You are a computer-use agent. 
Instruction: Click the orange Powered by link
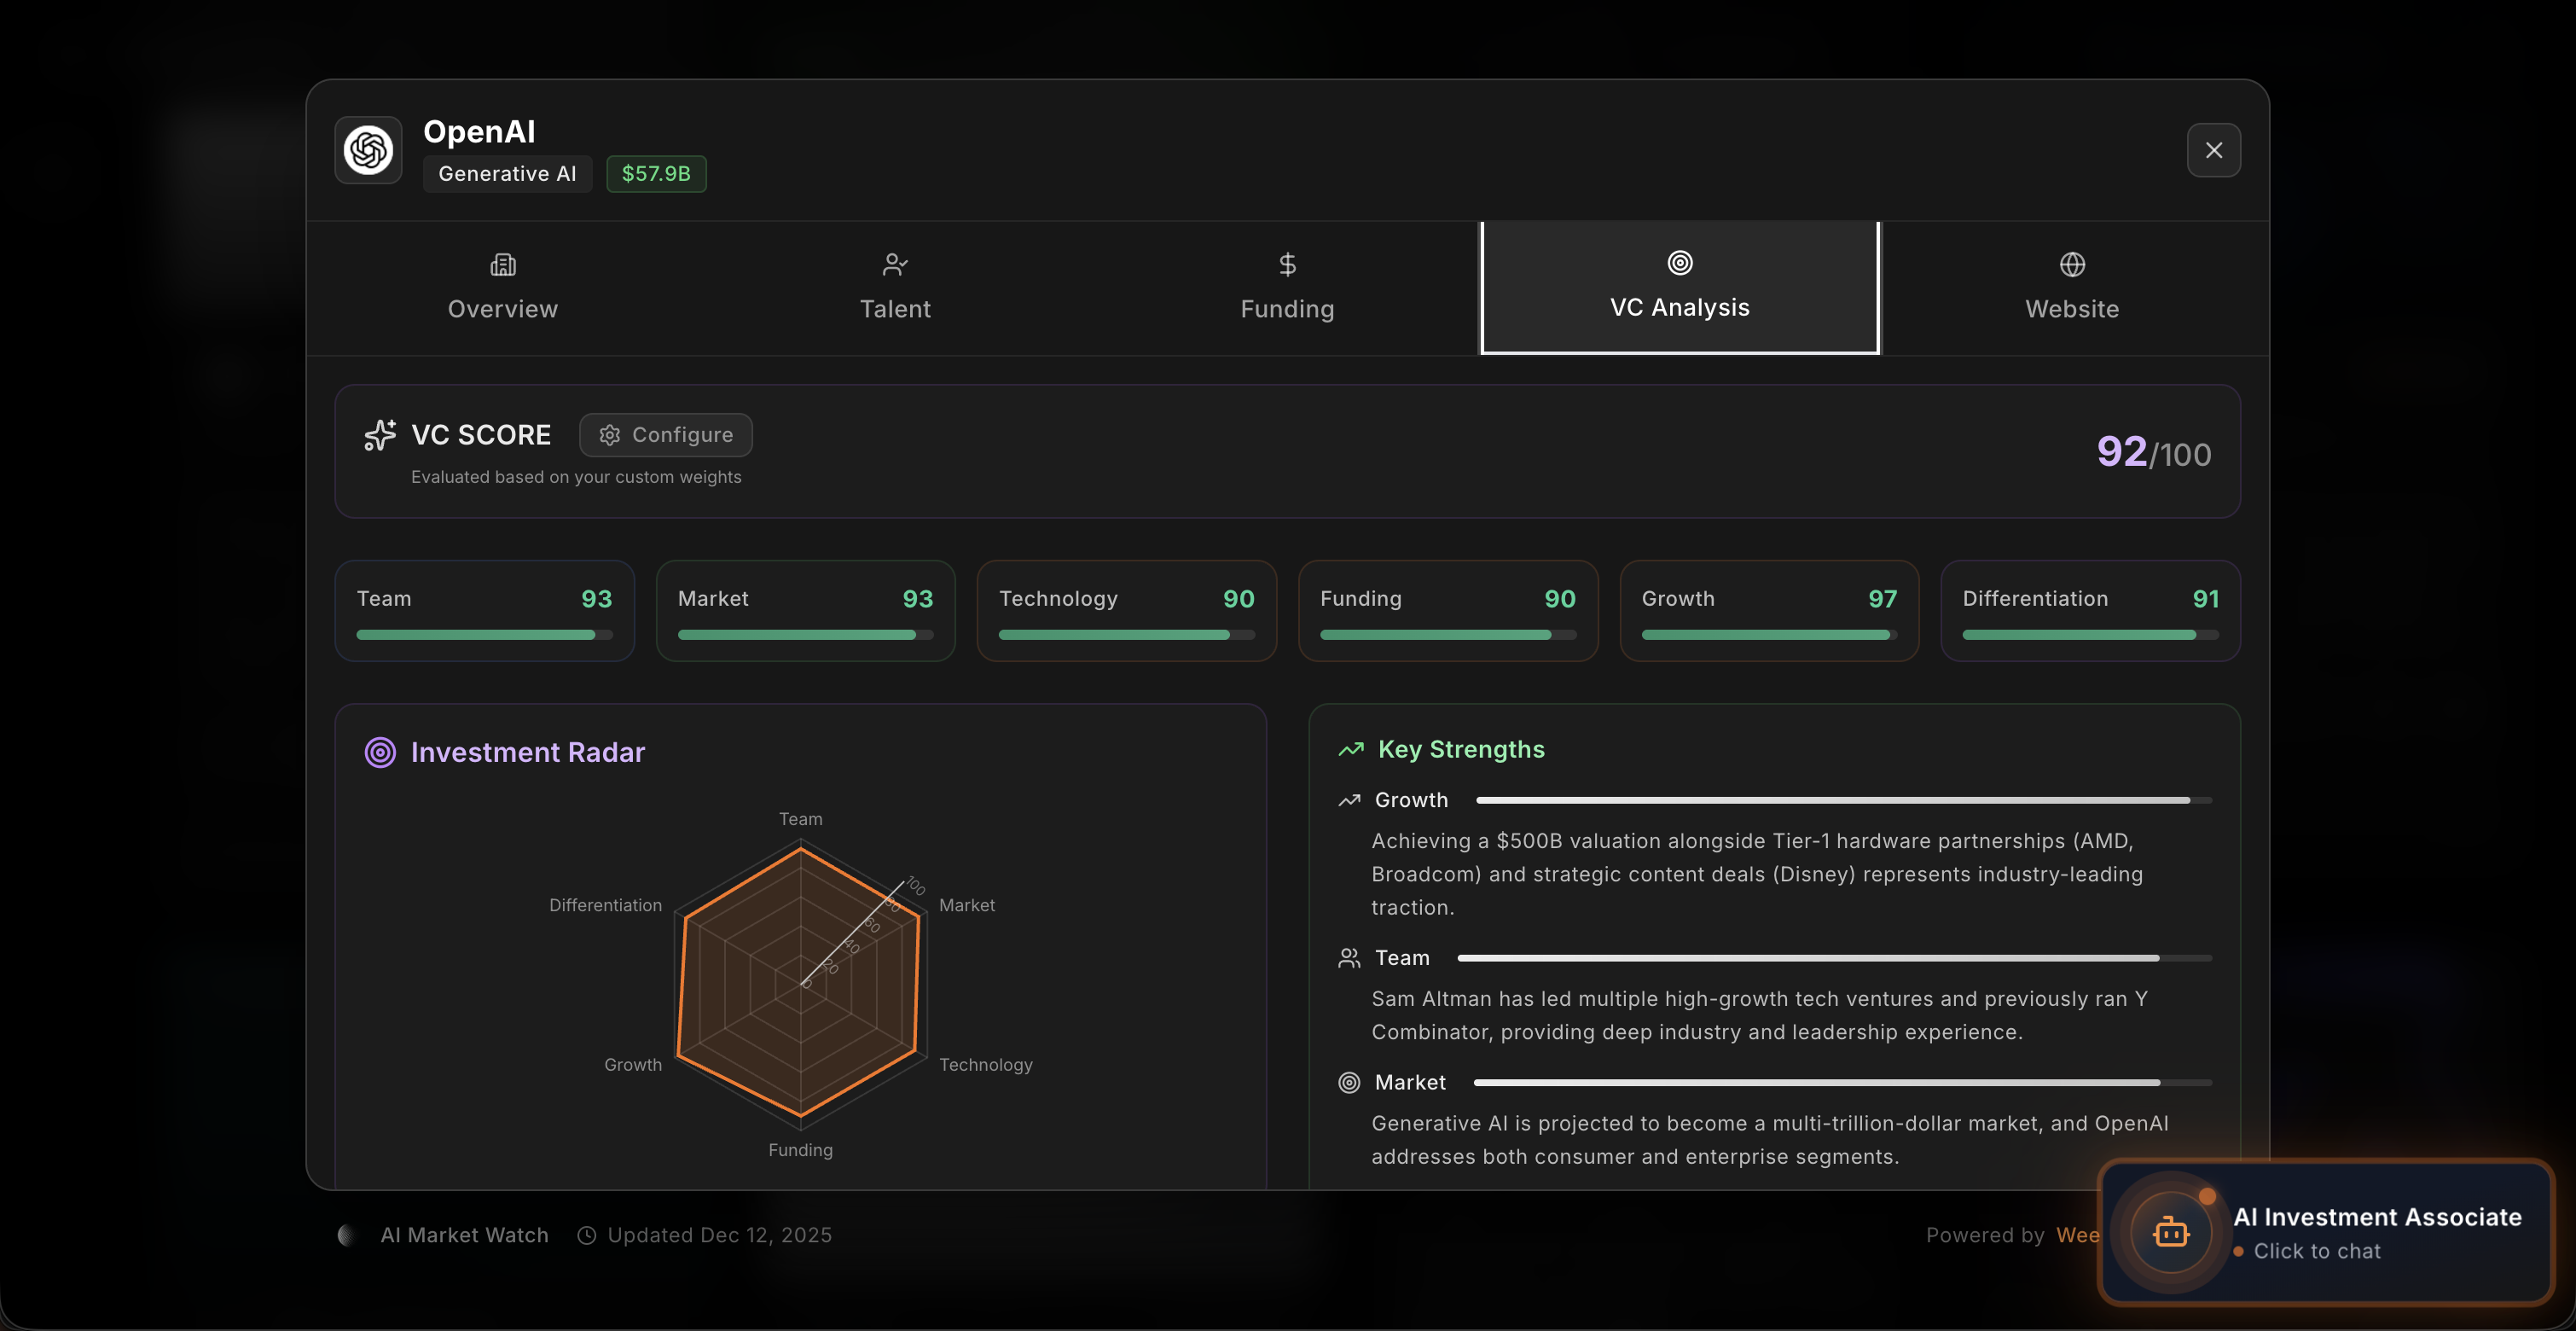click(2077, 1235)
